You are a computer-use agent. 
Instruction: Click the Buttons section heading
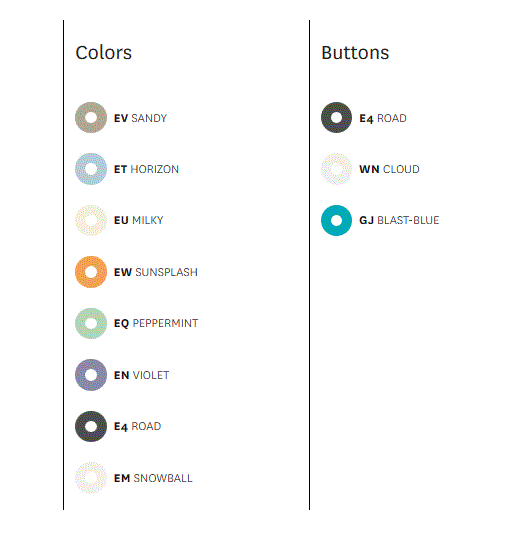click(x=355, y=53)
